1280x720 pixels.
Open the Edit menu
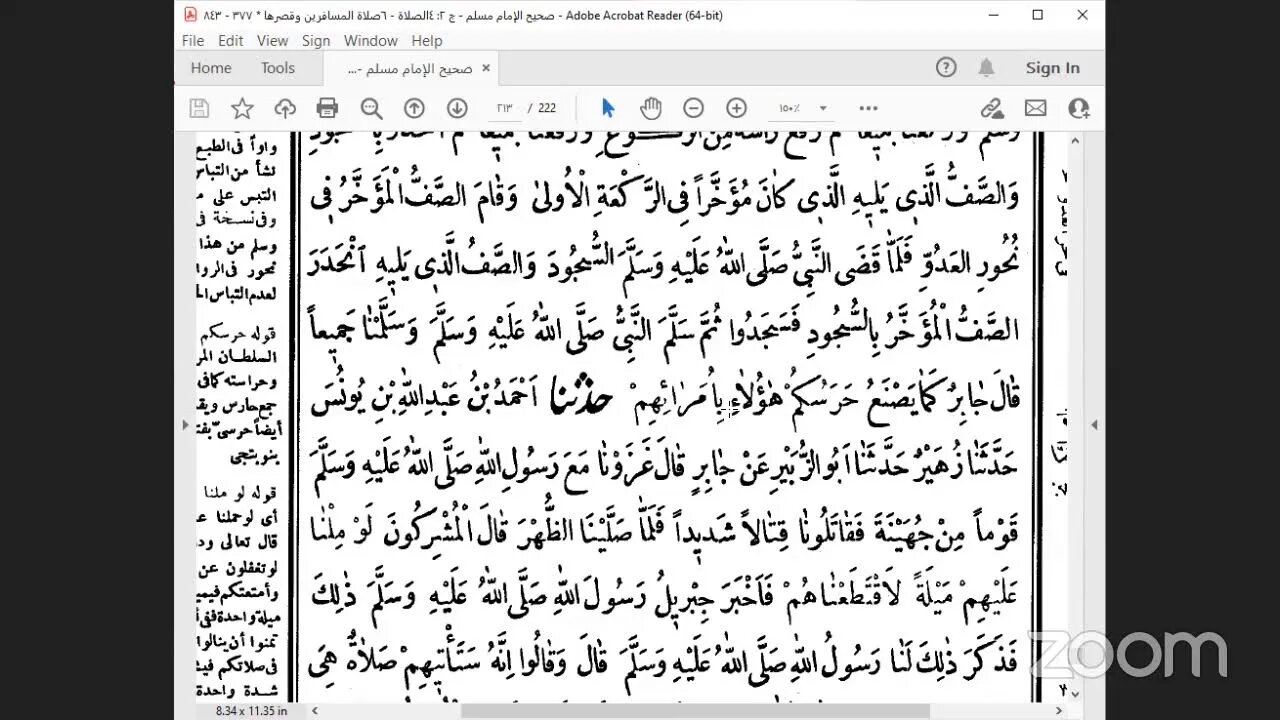pyautogui.click(x=231, y=41)
